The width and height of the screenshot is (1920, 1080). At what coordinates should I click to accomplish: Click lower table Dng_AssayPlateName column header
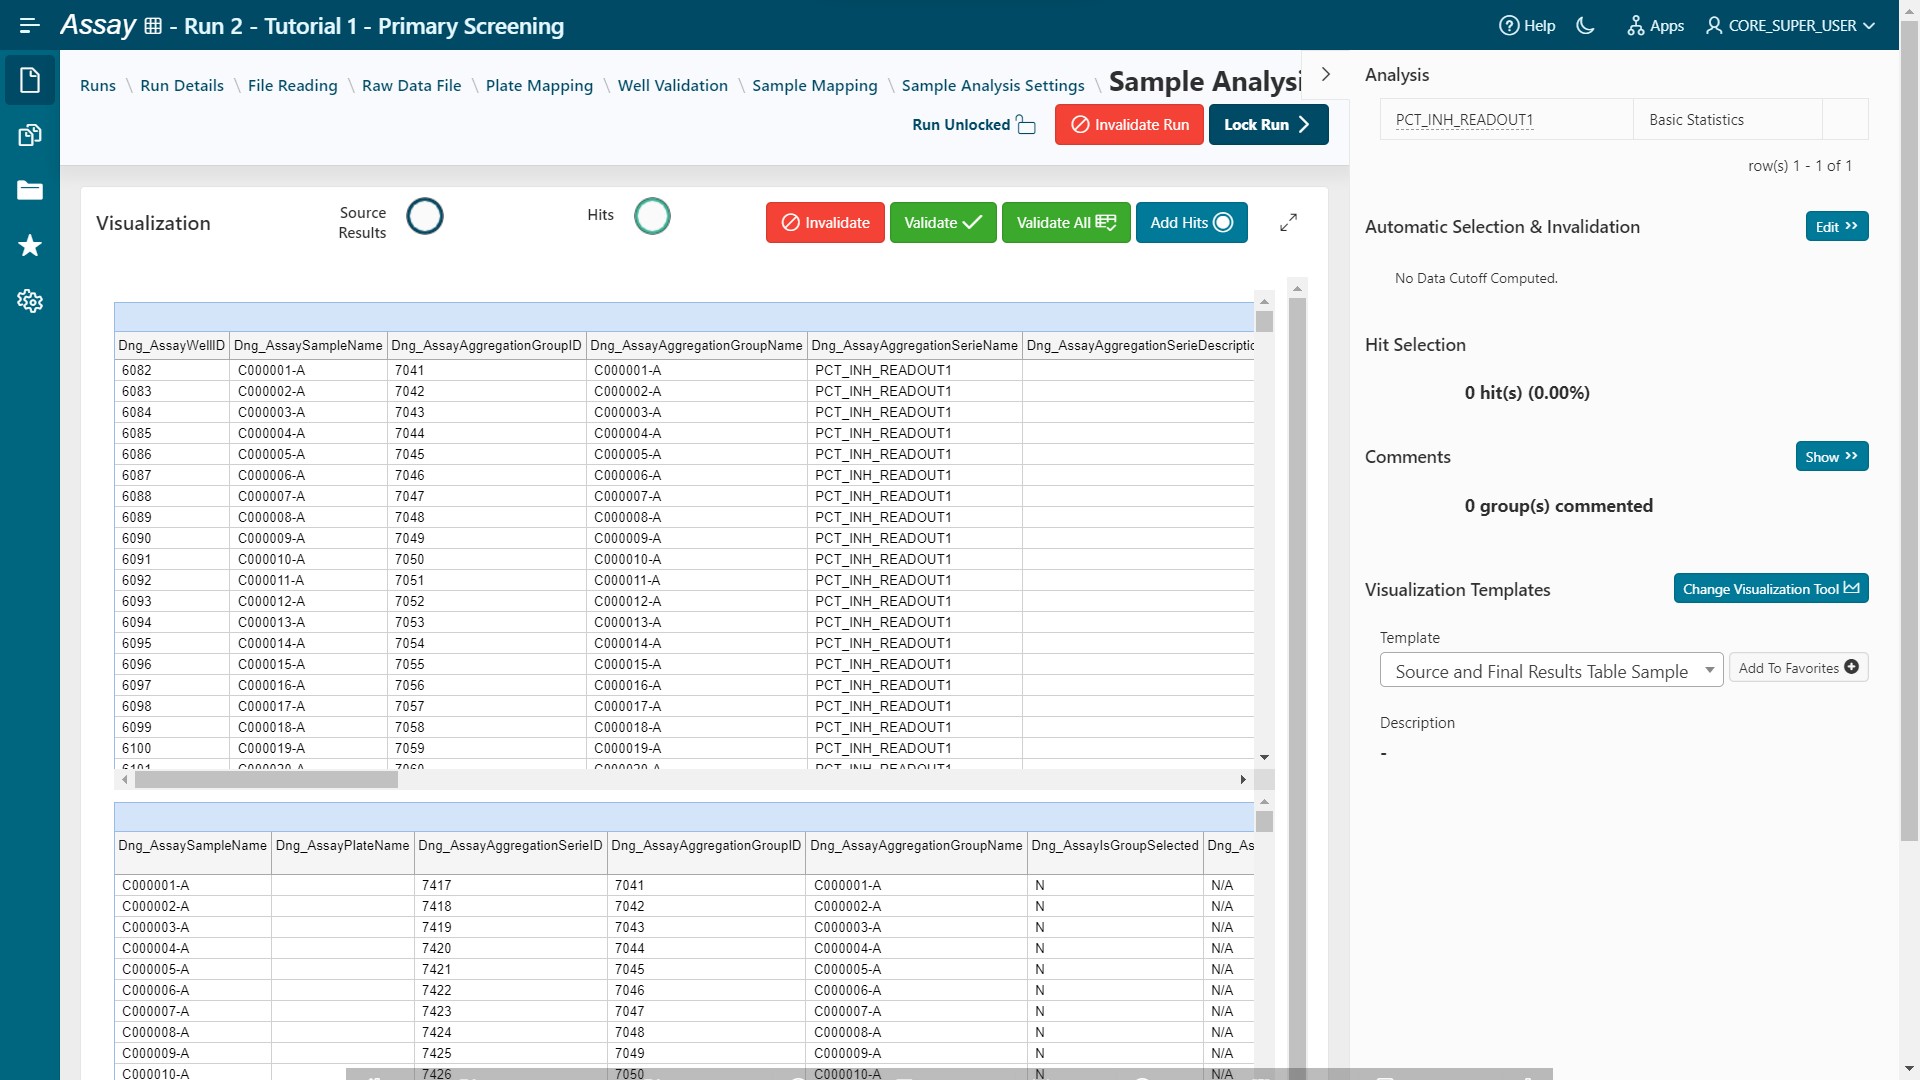click(x=342, y=845)
